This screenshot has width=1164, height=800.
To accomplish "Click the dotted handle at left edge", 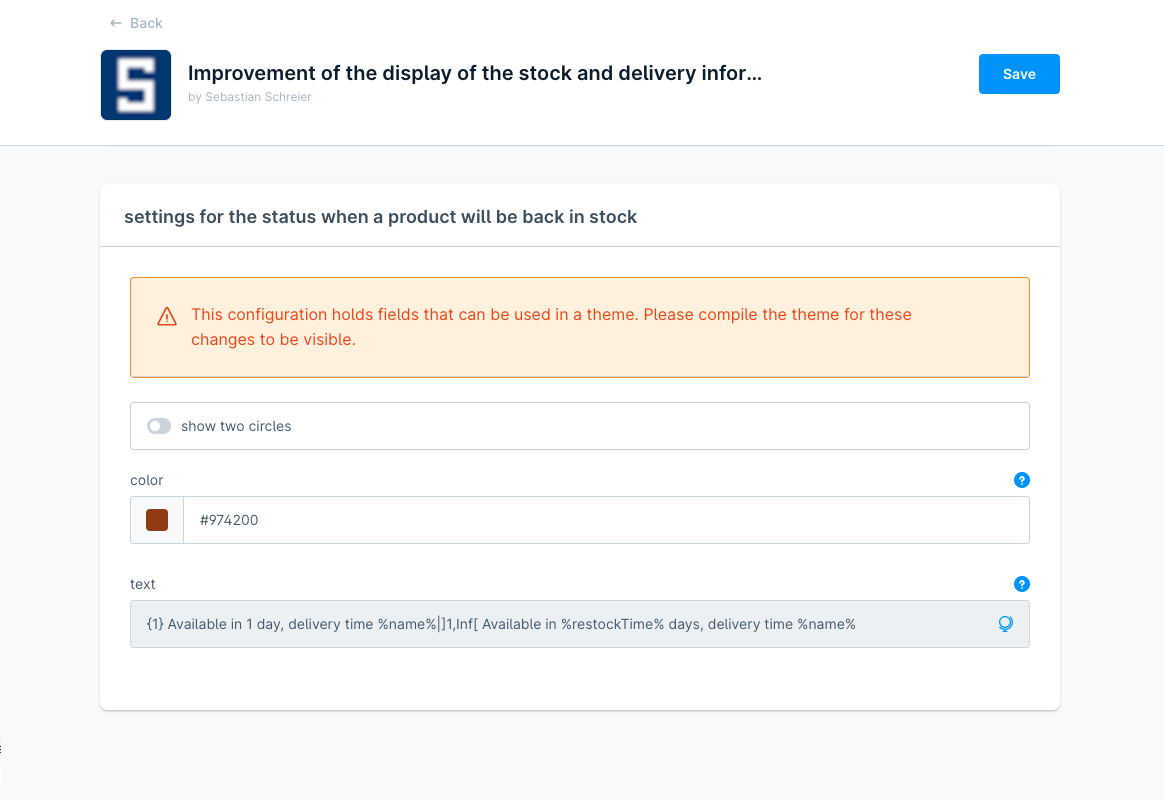I will click(x=2, y=747).
